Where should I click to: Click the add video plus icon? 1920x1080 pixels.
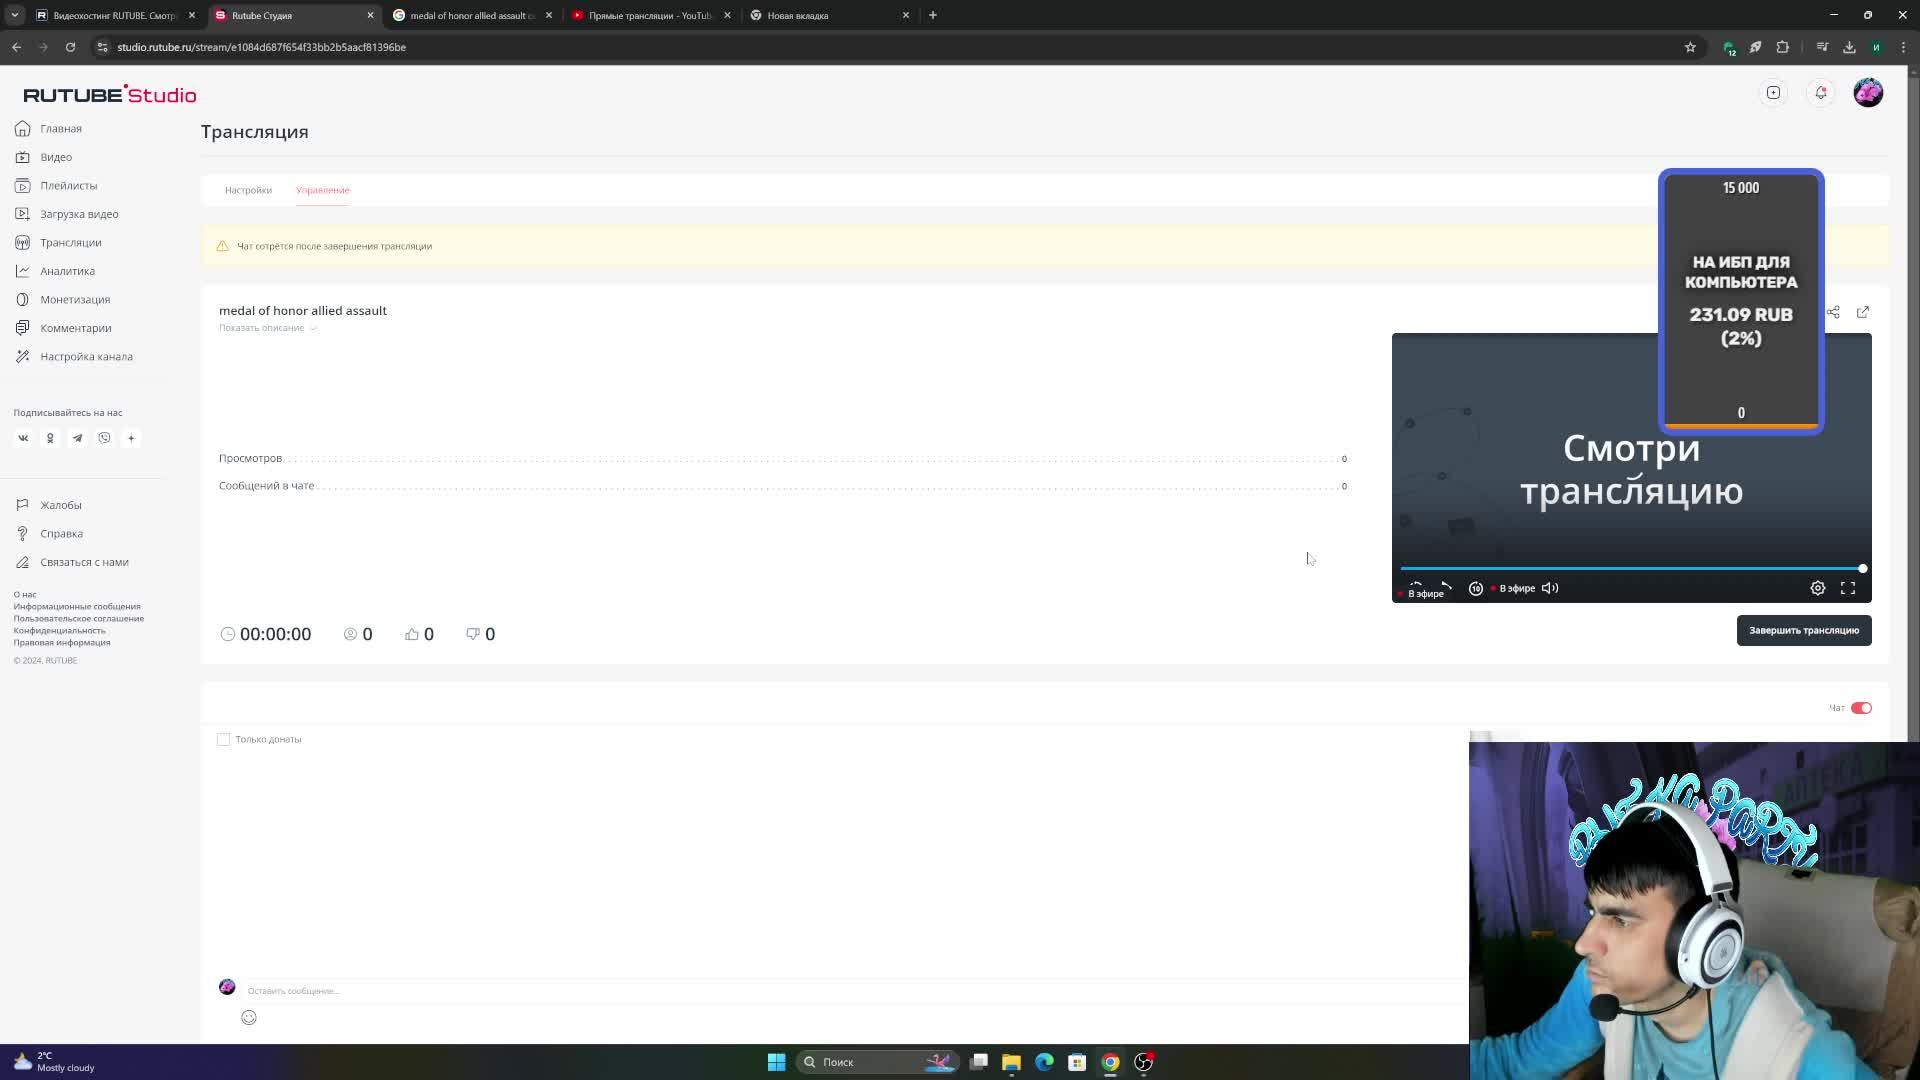tap(1773, 93)
